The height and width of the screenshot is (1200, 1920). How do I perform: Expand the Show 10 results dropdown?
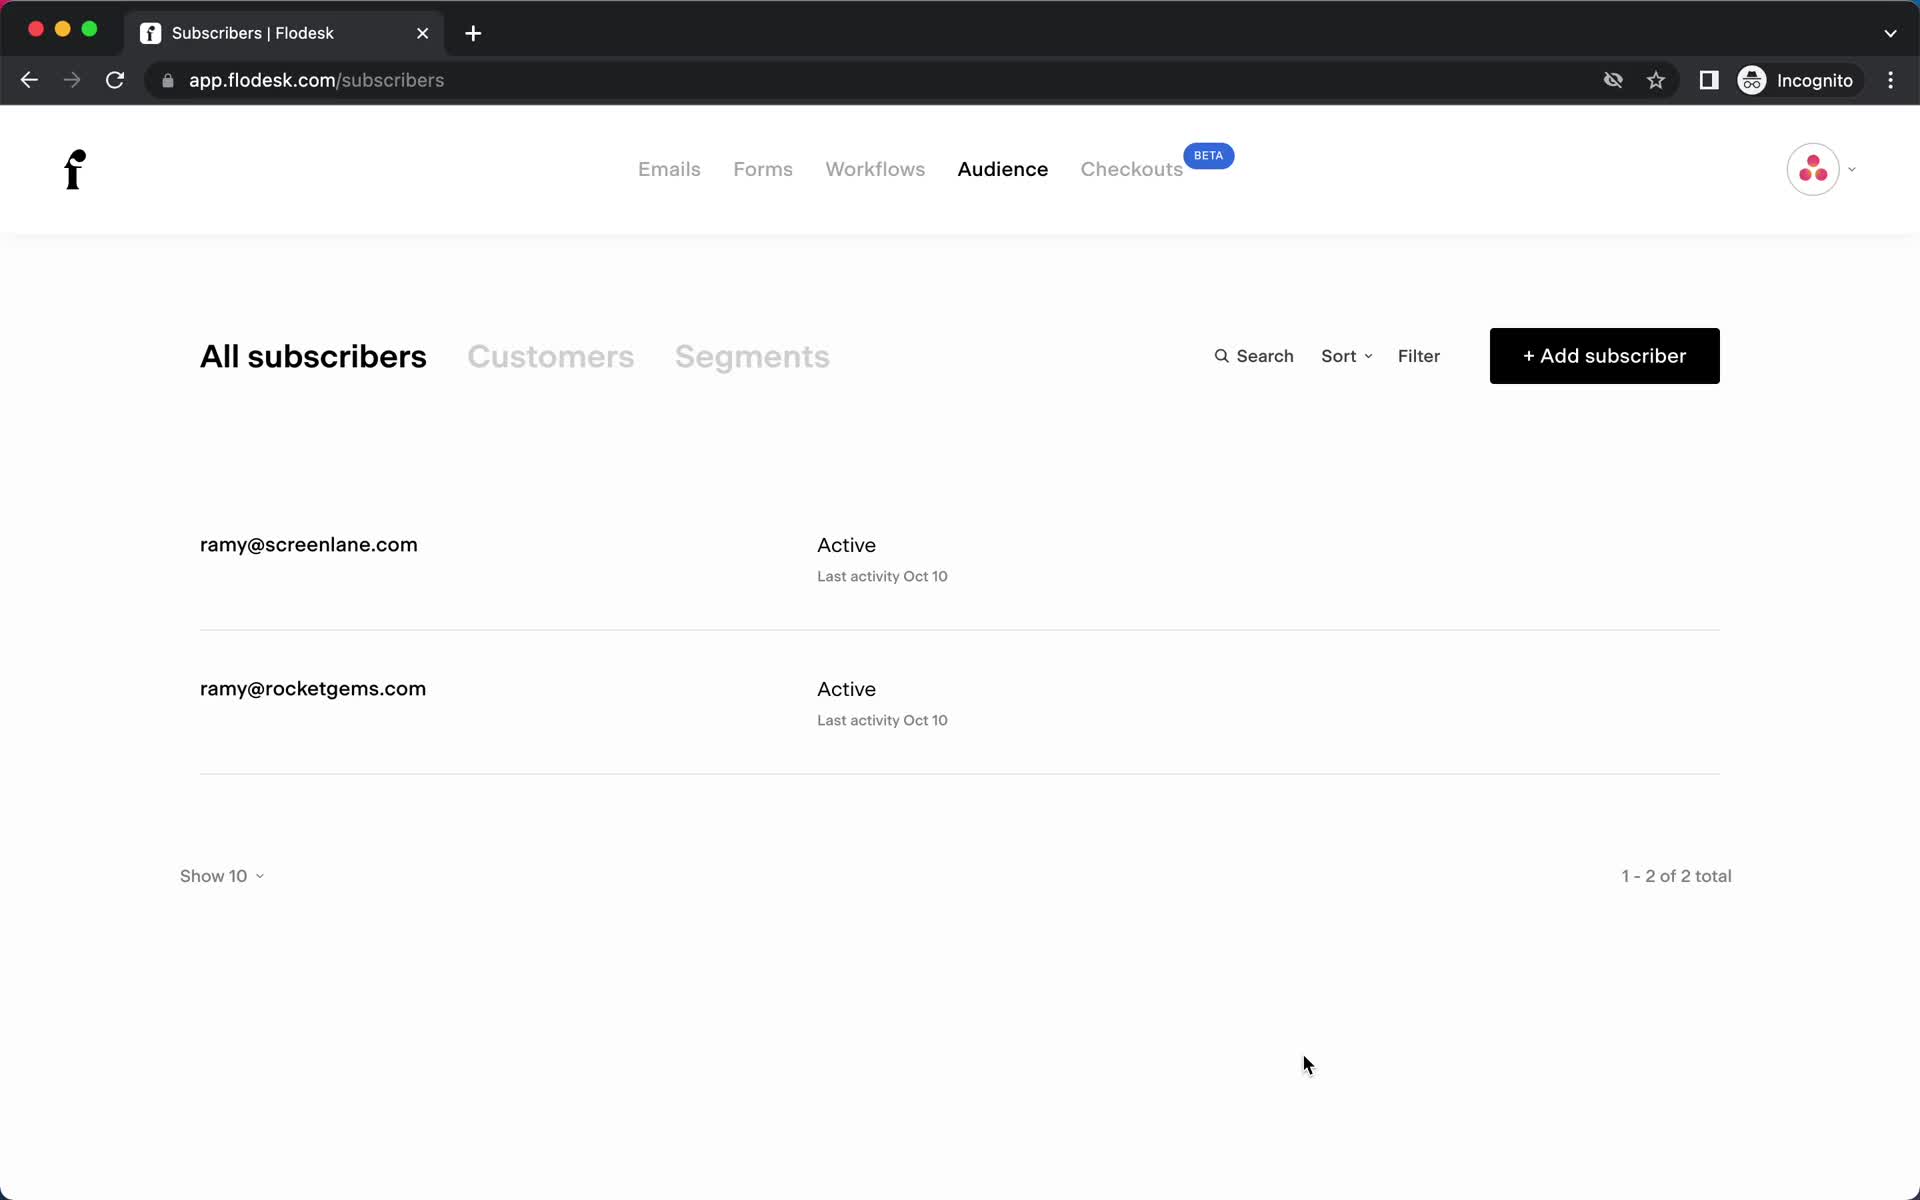220,875
